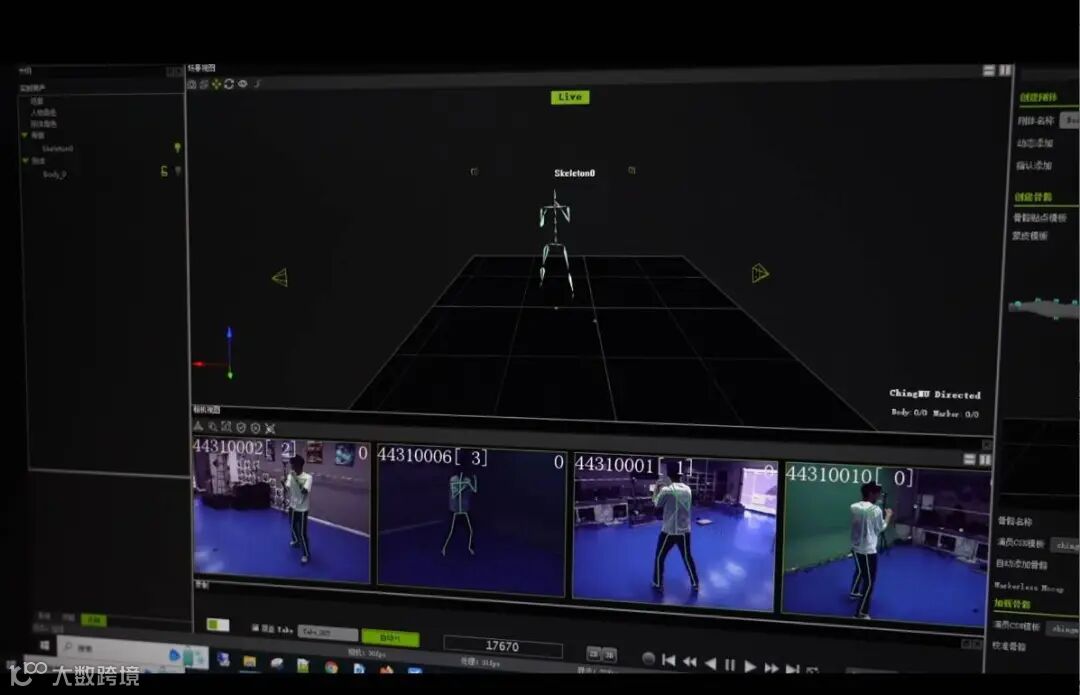
Task: Click the first camera icon in 3D view toolbar
Action: tap(192, 84)
